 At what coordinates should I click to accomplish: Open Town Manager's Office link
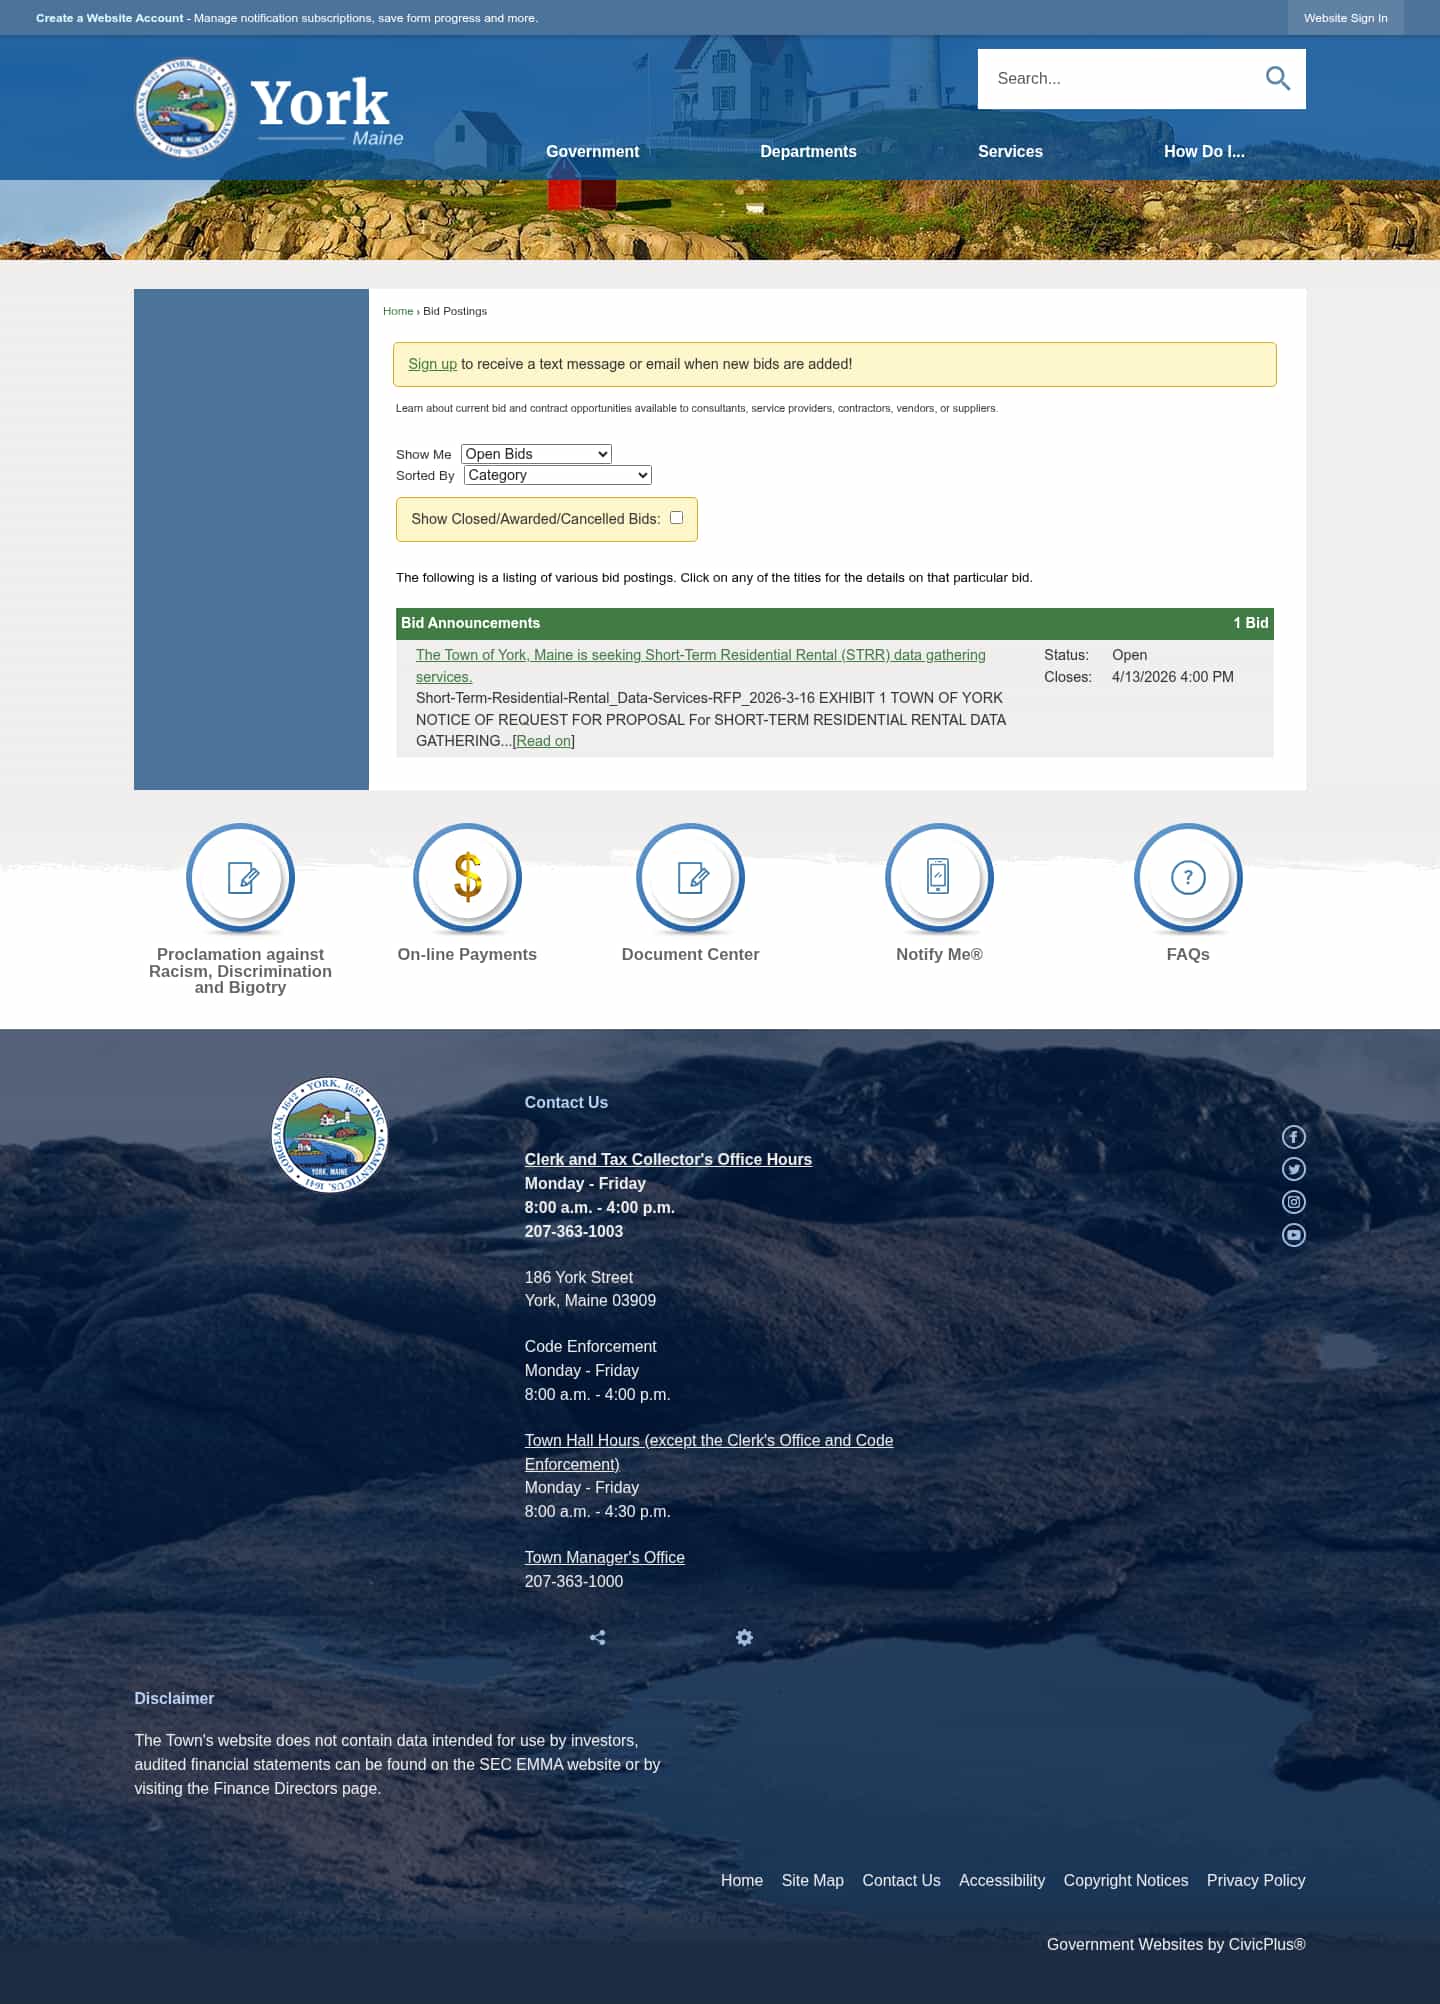(604, 1557)
